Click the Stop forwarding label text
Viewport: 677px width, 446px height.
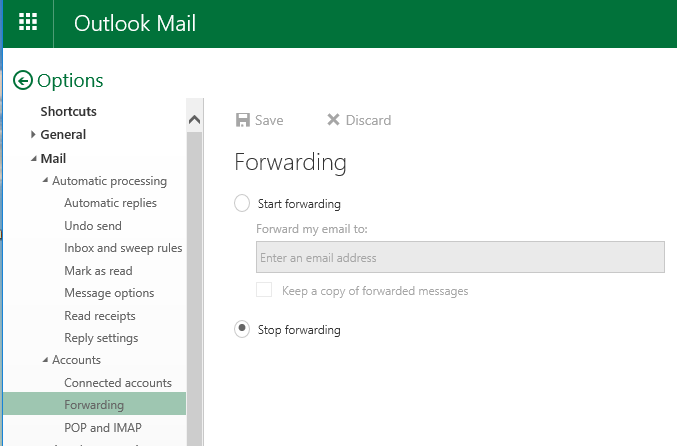pyautogui.click(x=299, y=329)
